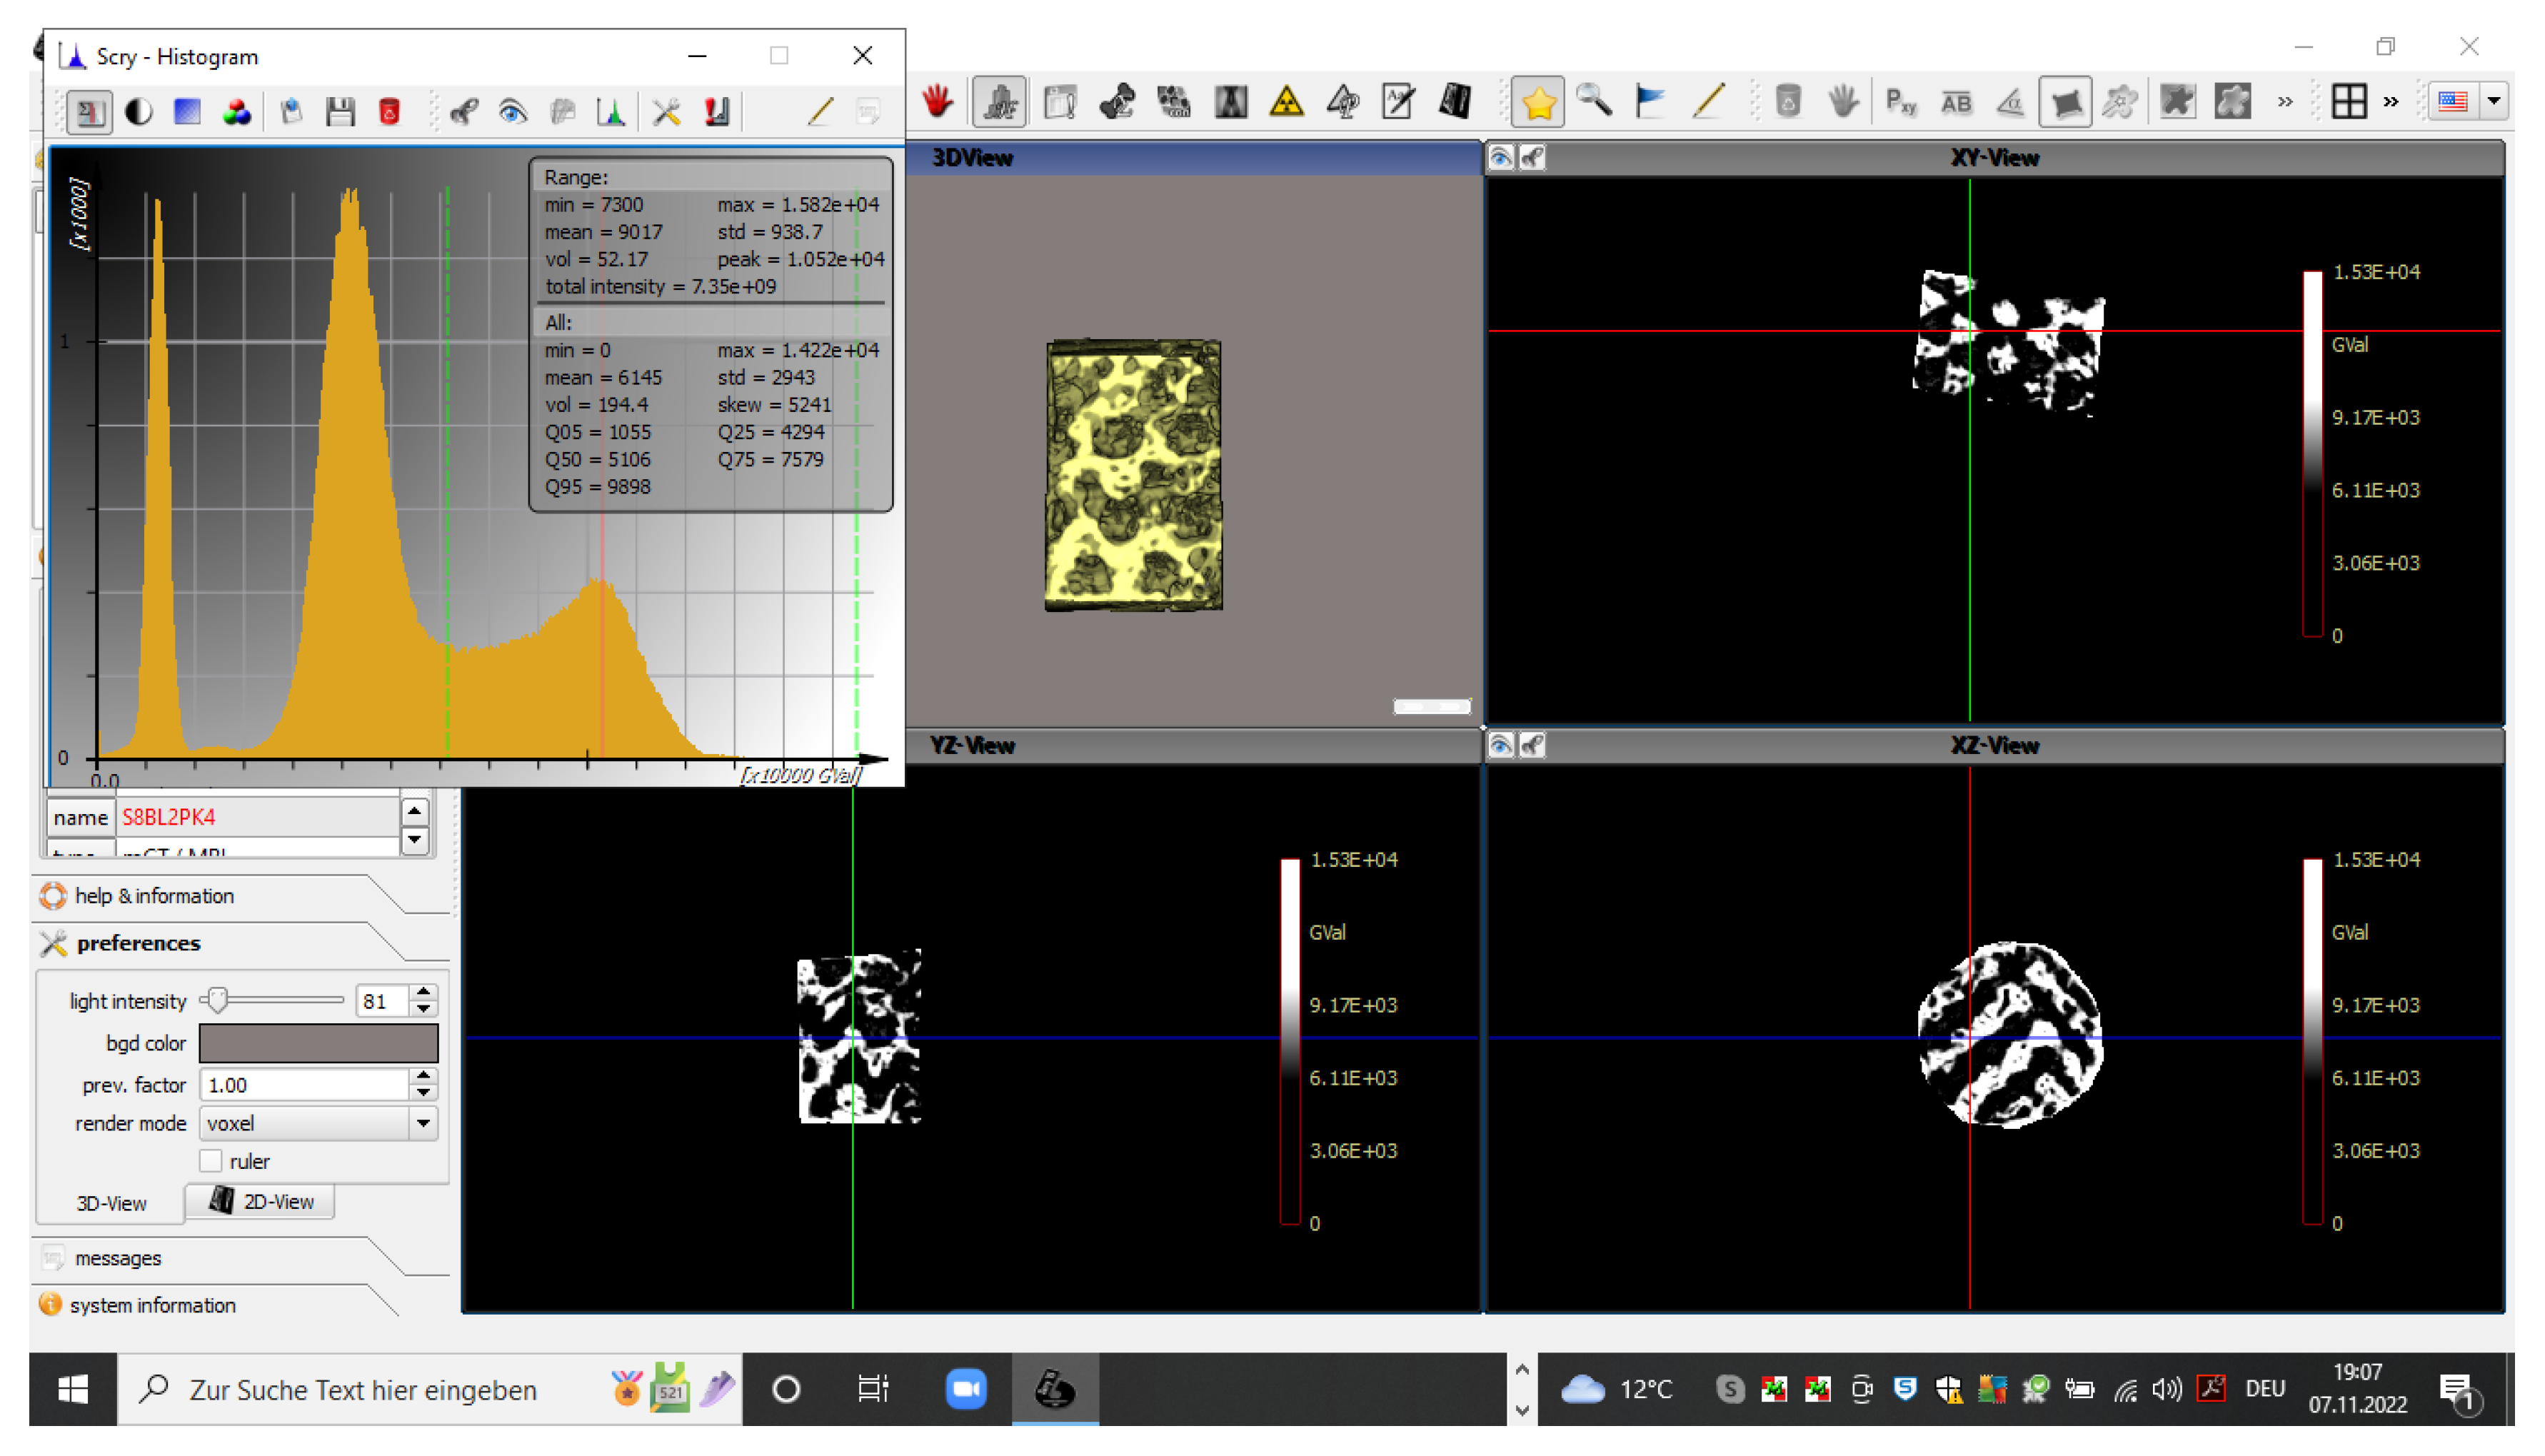Select the magnifying glass zoom tool
The image size is (2545, 1456).
pyautogui.click(x=1593, y=101)
